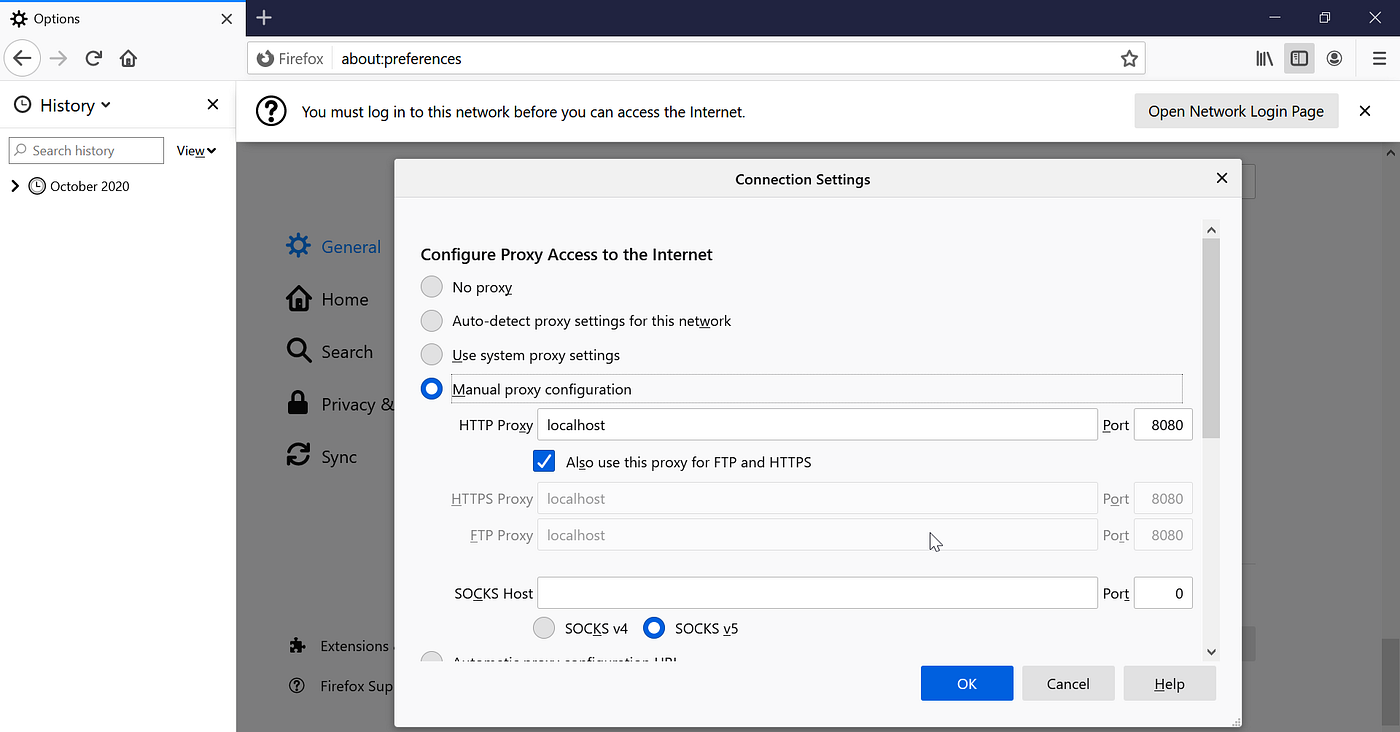1400x732 pixels.
Task: Open the Firefox home page icon
Action: tap(128, 58)
